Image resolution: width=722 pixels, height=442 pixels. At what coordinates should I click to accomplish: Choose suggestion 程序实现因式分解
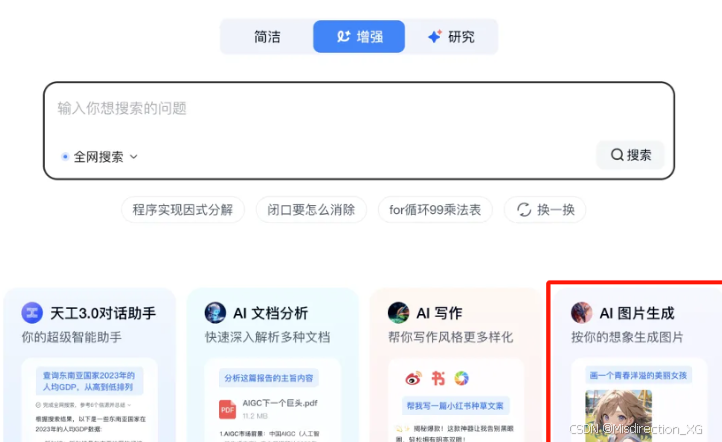(x=183, y=210)
